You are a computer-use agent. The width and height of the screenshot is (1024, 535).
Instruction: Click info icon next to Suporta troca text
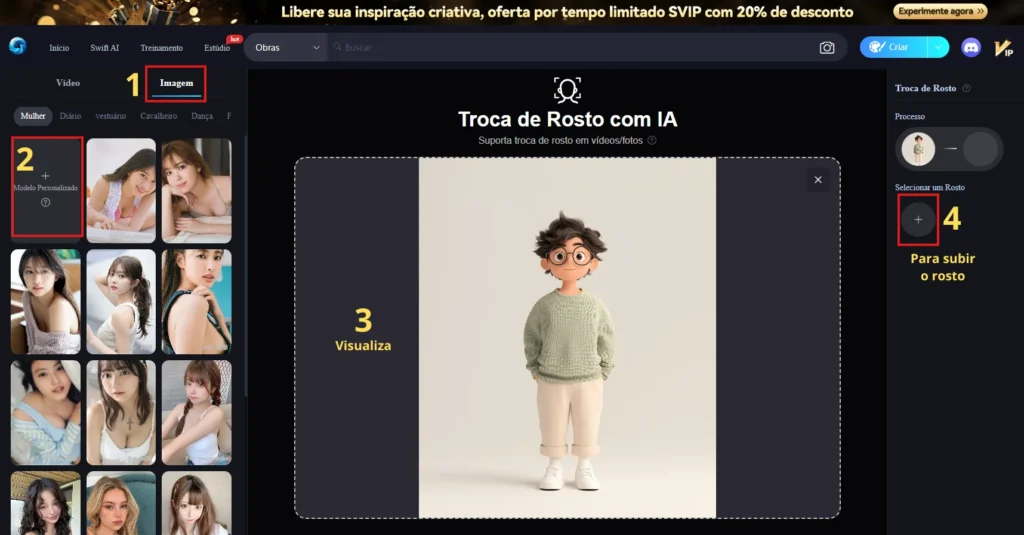[x=651, y=140]
